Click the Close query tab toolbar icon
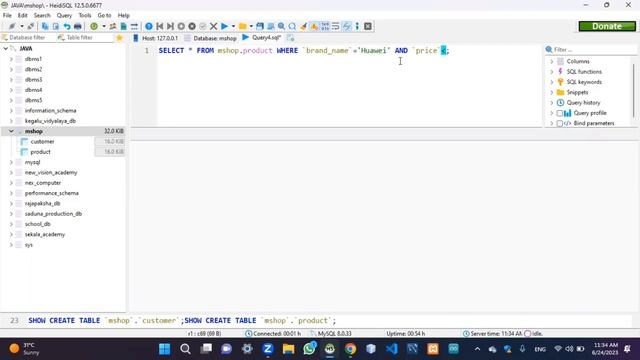 (x=368, y=27)
